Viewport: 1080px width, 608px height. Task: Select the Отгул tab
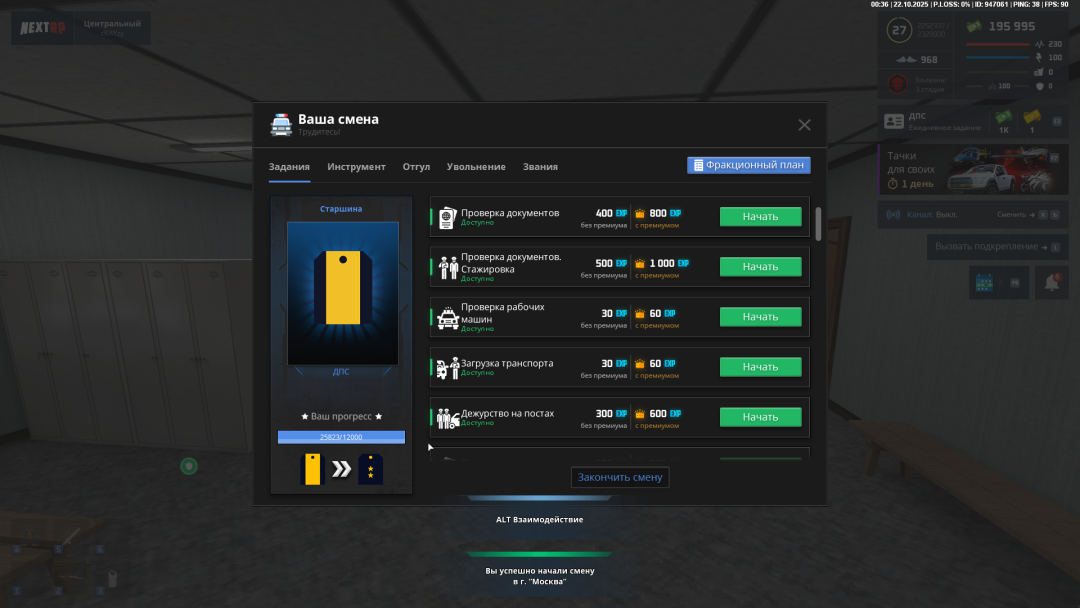click(x=416, y=167)
